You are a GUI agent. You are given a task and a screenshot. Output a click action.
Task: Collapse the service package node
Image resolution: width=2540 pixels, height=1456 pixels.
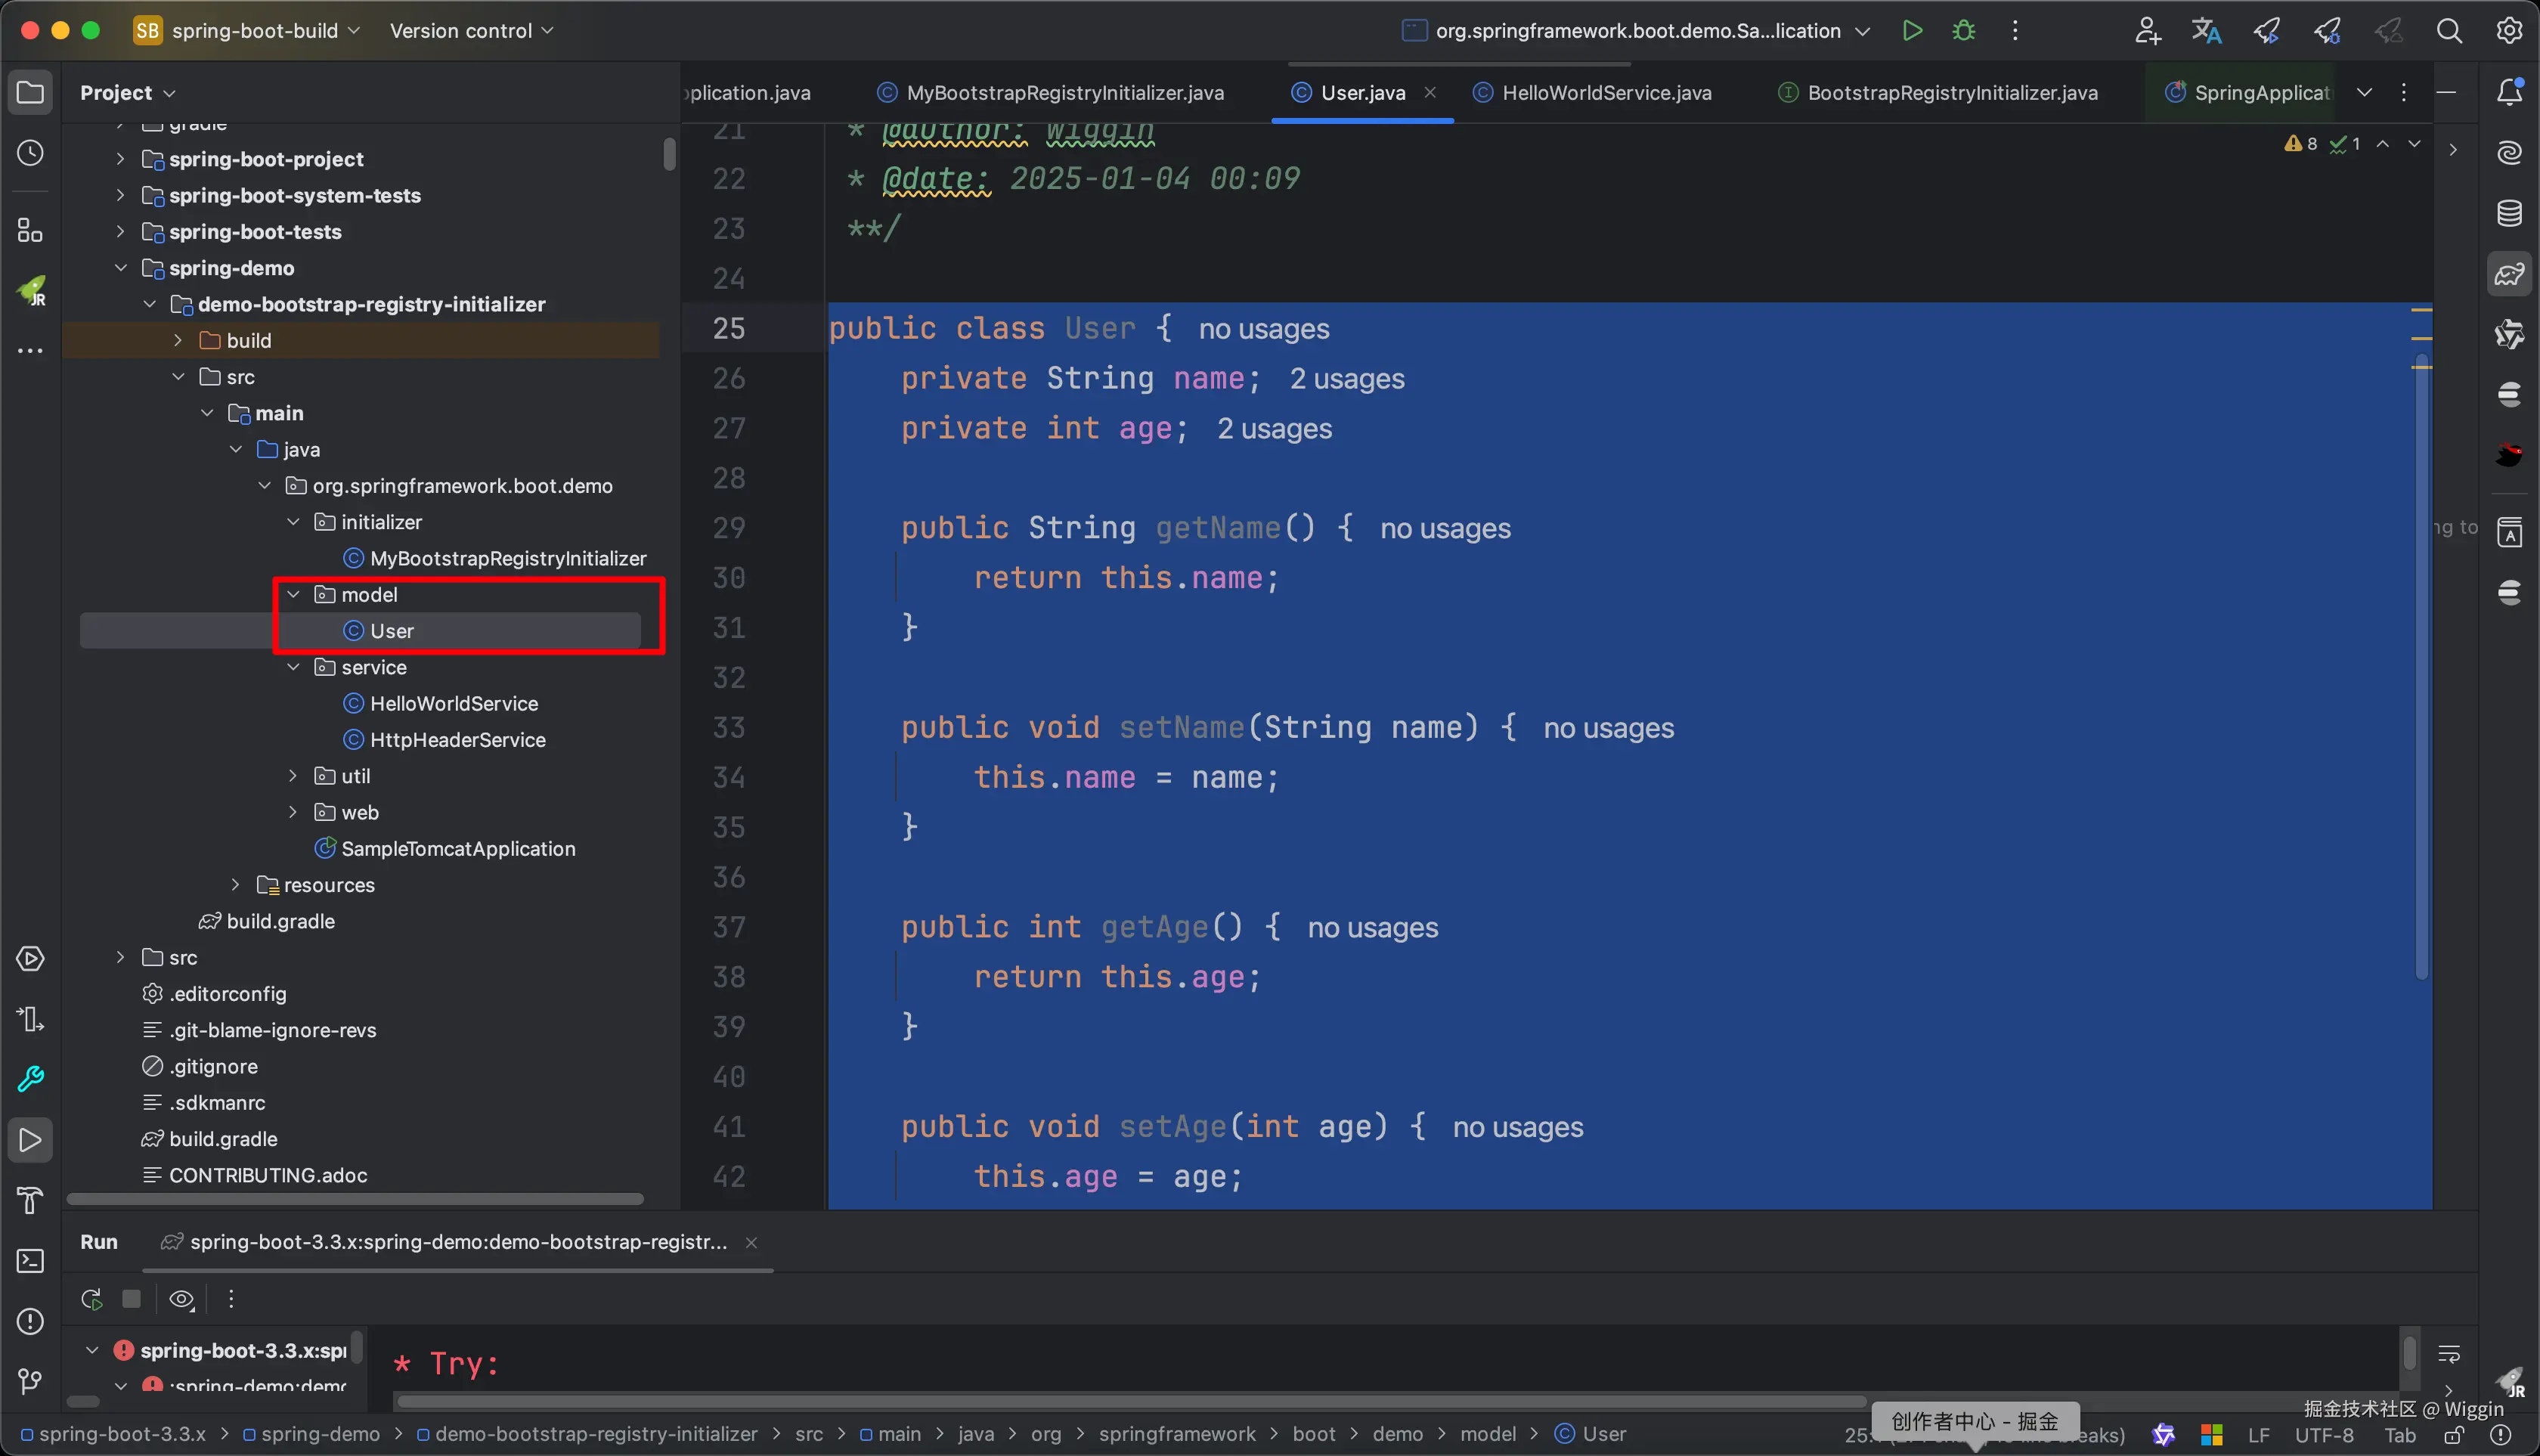pyautogui.click(x=293, y=667)
